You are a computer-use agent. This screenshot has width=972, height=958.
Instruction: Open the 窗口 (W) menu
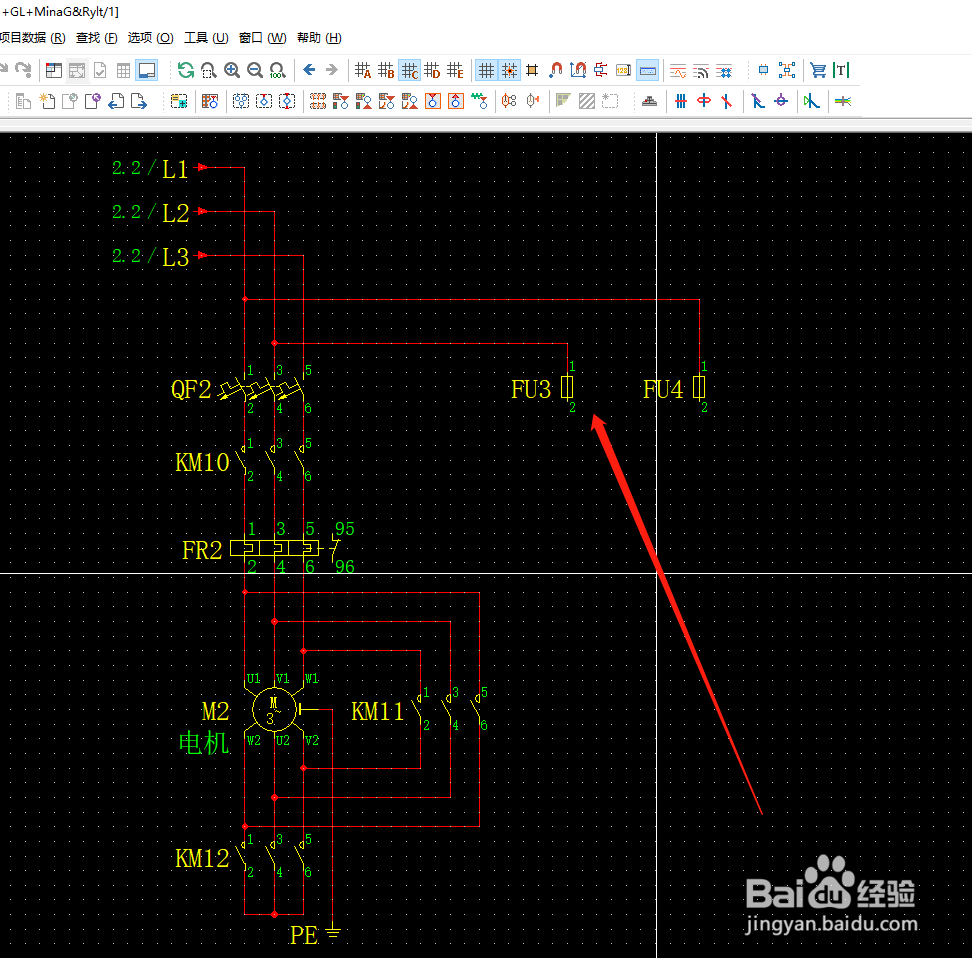pyautogui.click(x=263, y=38)
